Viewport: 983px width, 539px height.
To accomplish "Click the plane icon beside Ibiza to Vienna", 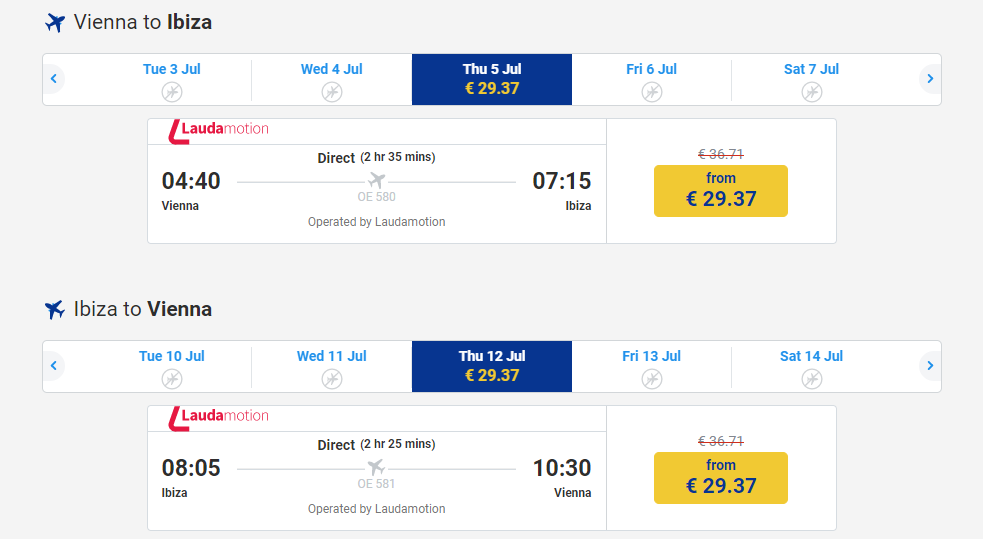I will 55,309.
